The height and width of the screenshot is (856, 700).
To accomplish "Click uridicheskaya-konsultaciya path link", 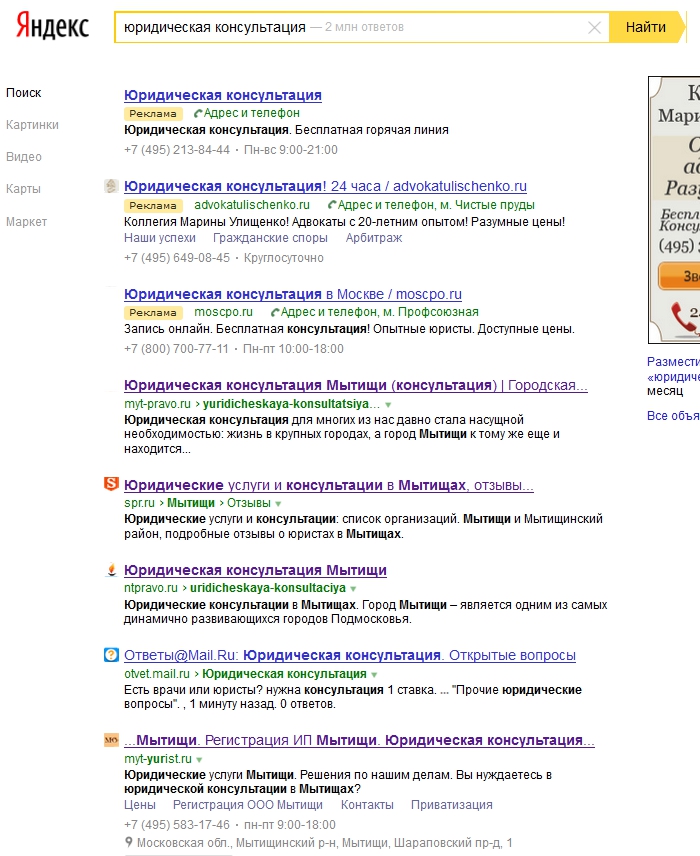I will (268, 588).
